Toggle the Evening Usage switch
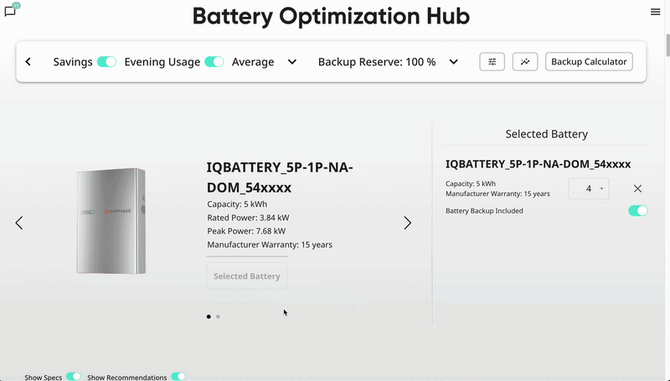The image size is (670, 381). pyautogui.click(x=214, y=62)
